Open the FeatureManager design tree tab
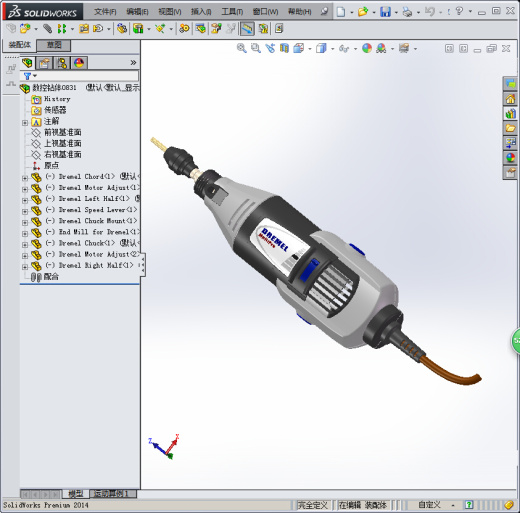Screen dimensions: 520x513 tap(28, 63)
